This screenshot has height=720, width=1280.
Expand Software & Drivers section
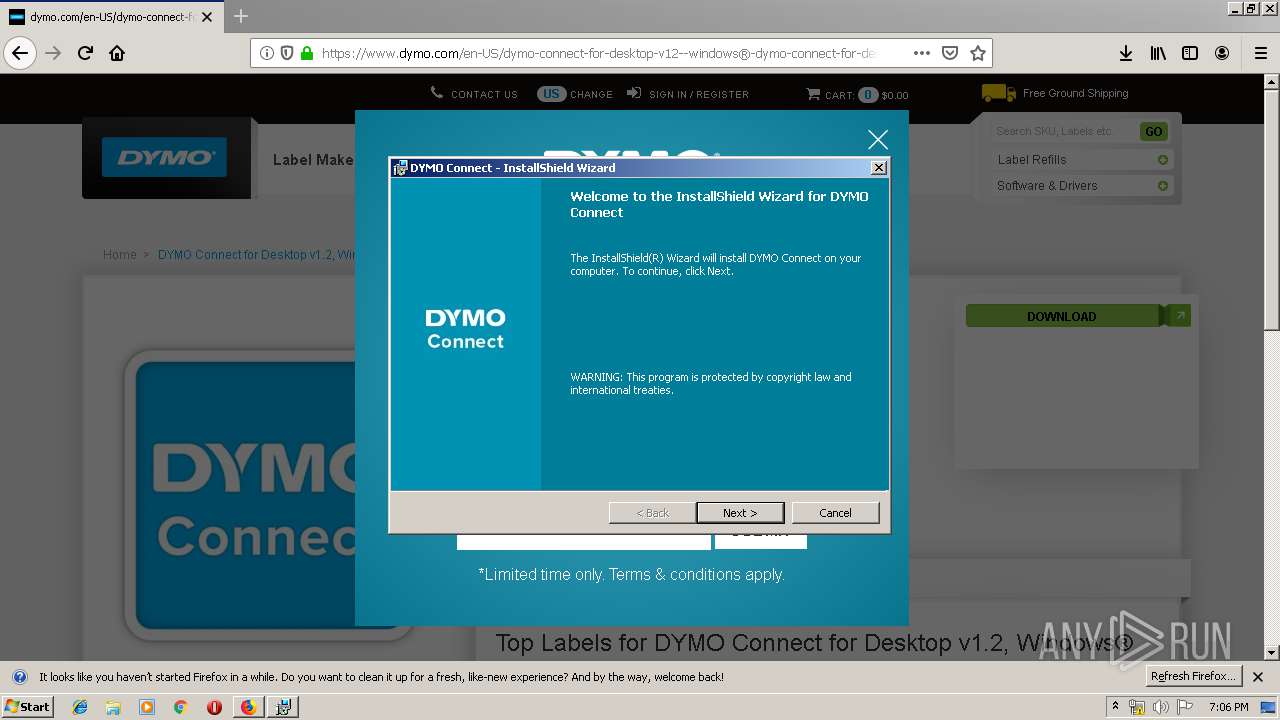click(1083, 186)
